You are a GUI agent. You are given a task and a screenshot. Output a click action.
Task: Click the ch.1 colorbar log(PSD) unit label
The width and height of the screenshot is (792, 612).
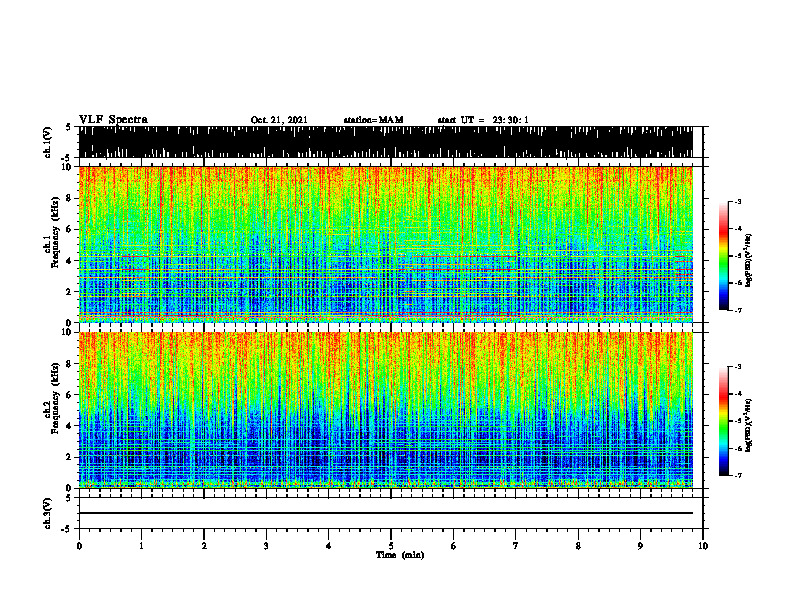748,260
